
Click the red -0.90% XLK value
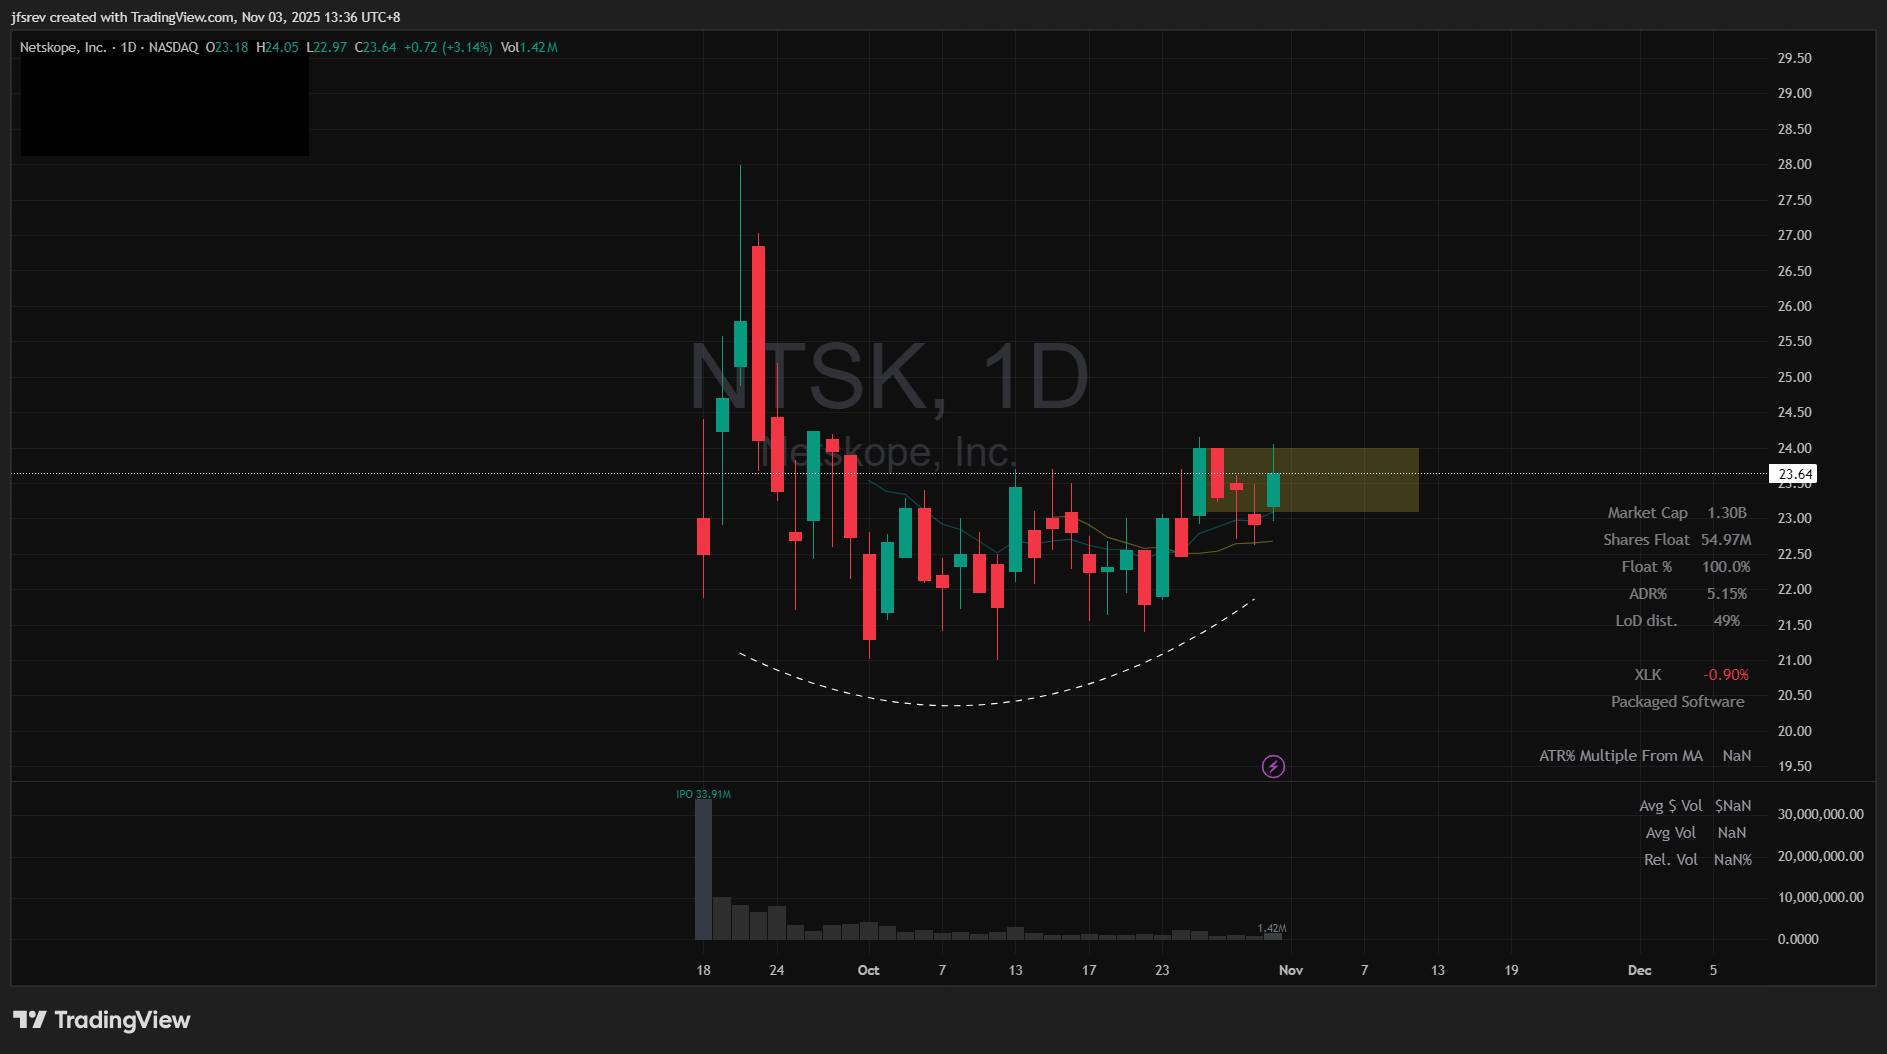pyautogui.click(x=1726, y=675)
